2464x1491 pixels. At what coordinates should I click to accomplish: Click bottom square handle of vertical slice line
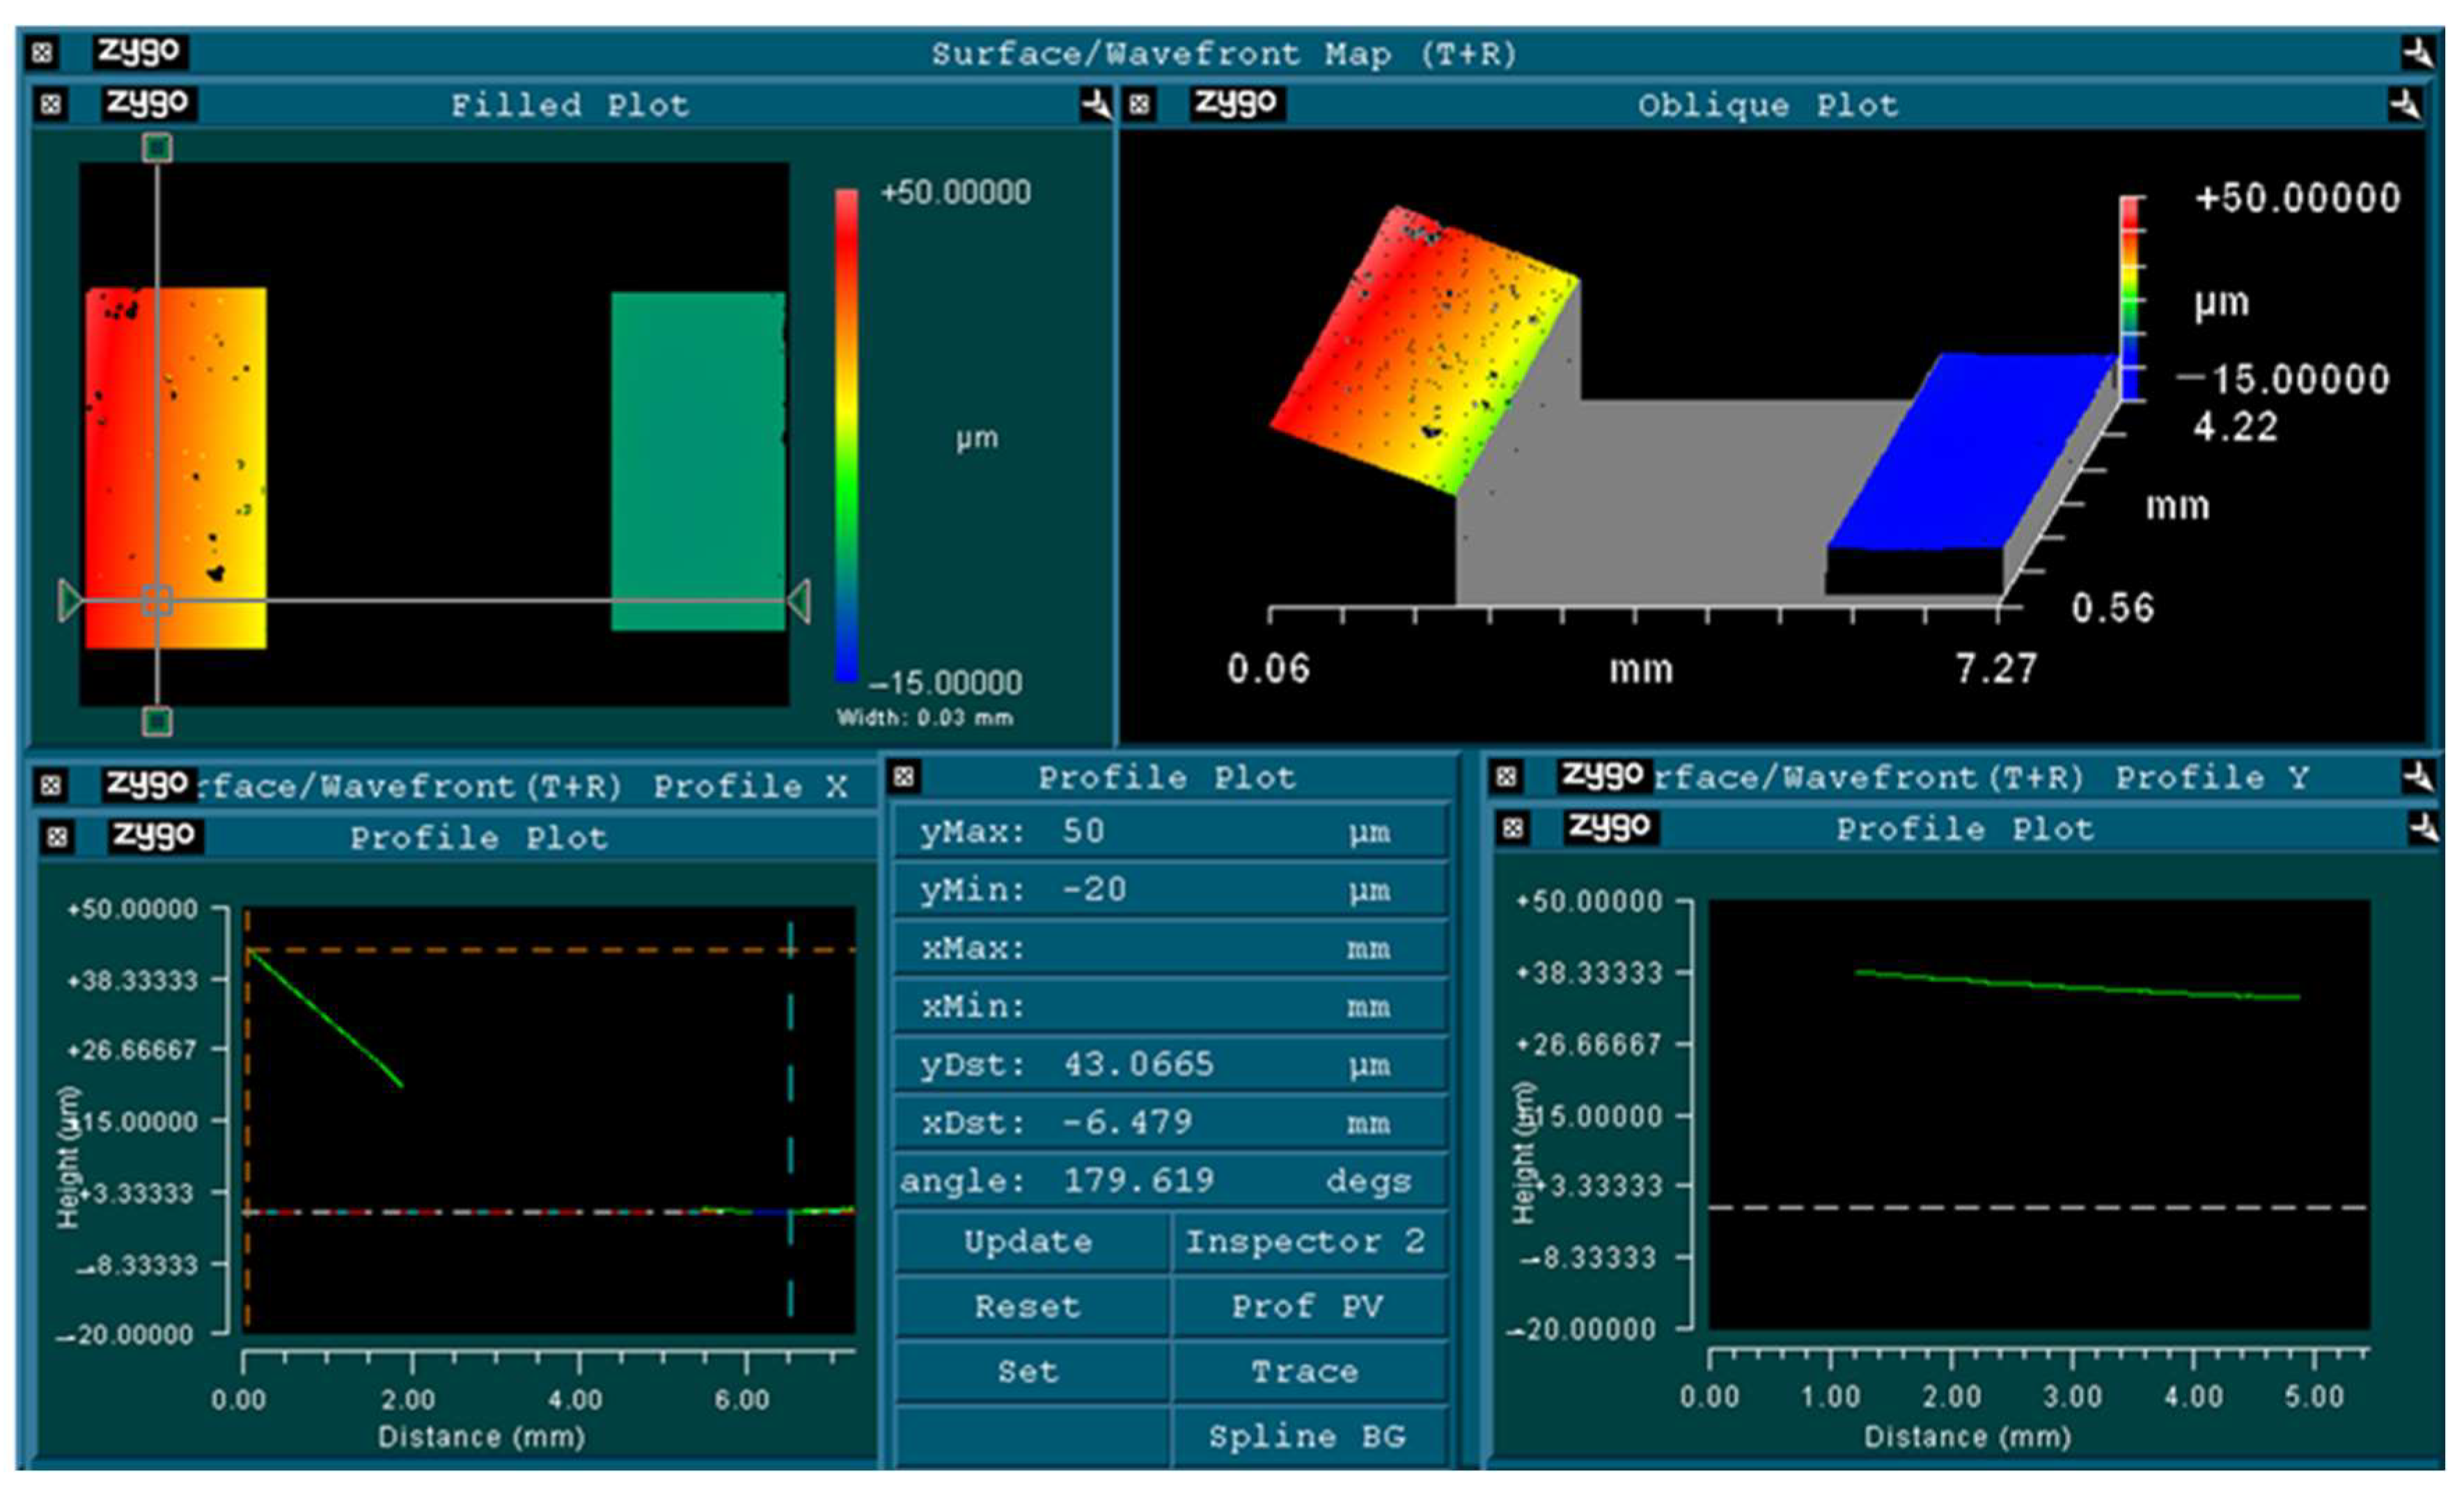click(157, 721)
